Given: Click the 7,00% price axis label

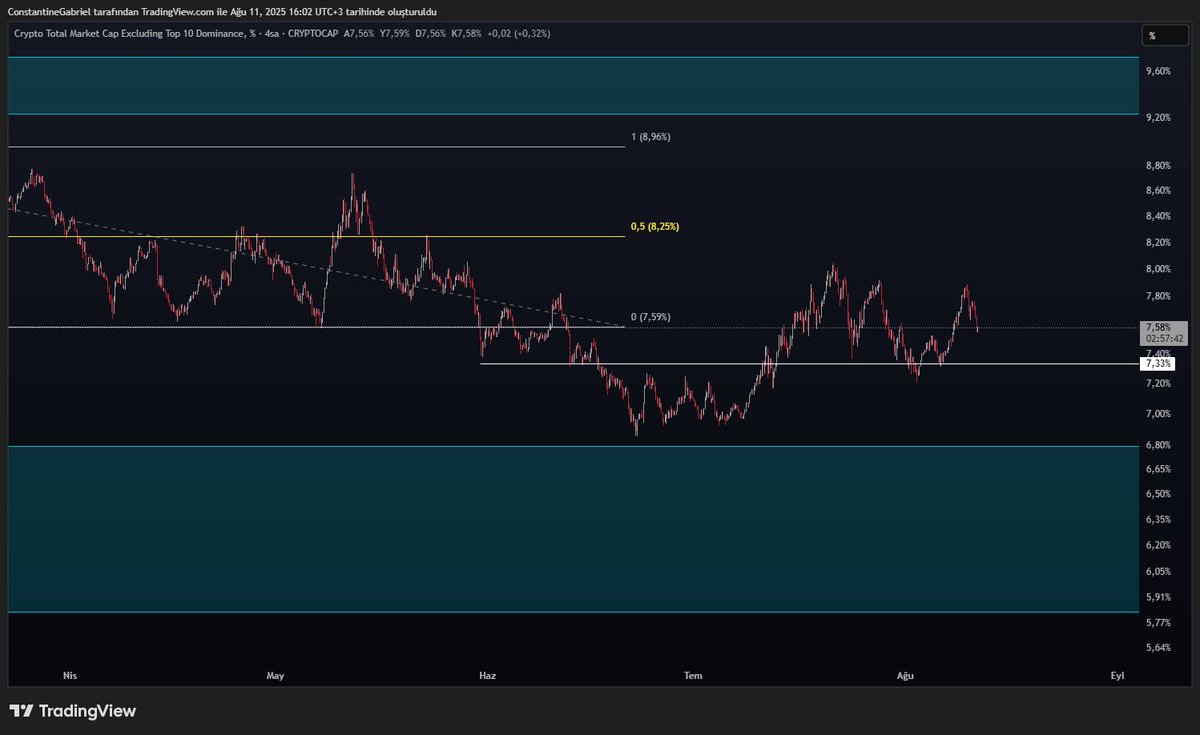Looking at the screenshot, I should [1158, 414].
